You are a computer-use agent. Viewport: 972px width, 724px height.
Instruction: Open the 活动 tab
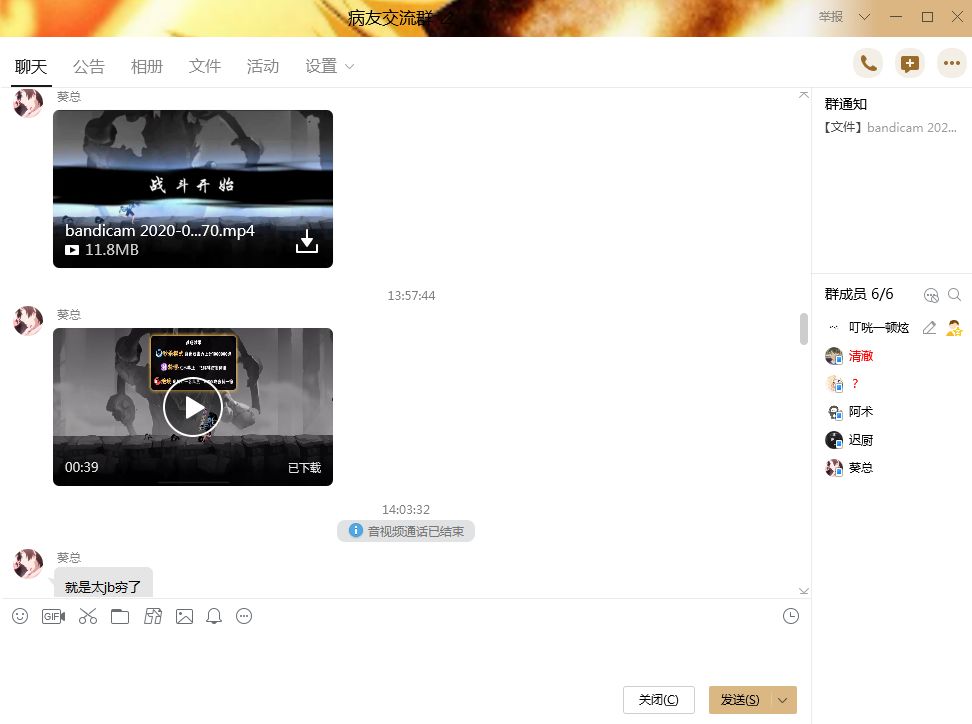click(263, 66)
